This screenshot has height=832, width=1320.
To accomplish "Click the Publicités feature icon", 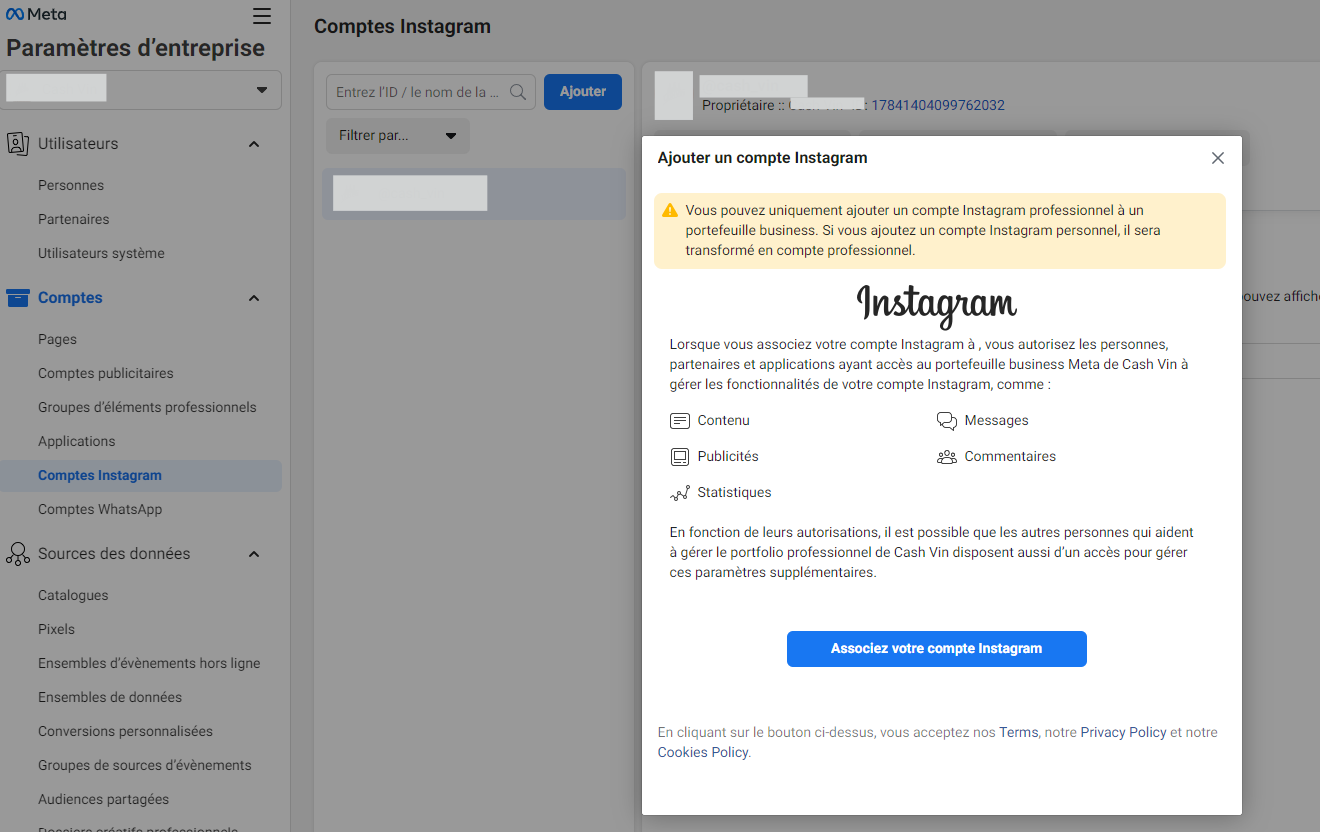I will (x=680, y=457).
